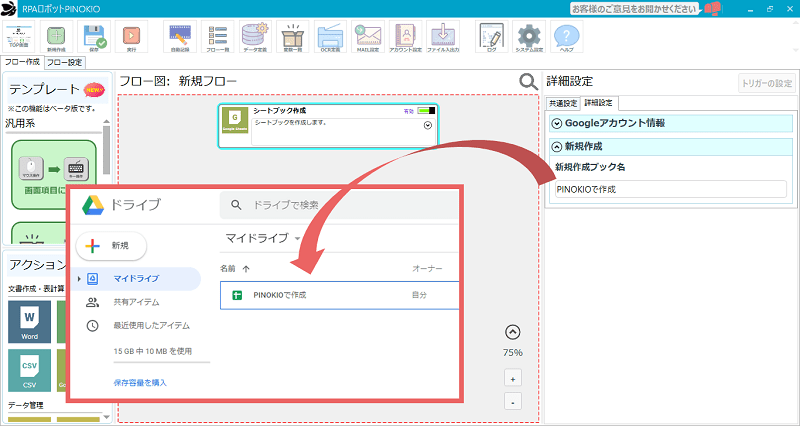Open the 共通設定 tab
The height and width of the screenshot is (426, 800).
click(x=563, y=104)
